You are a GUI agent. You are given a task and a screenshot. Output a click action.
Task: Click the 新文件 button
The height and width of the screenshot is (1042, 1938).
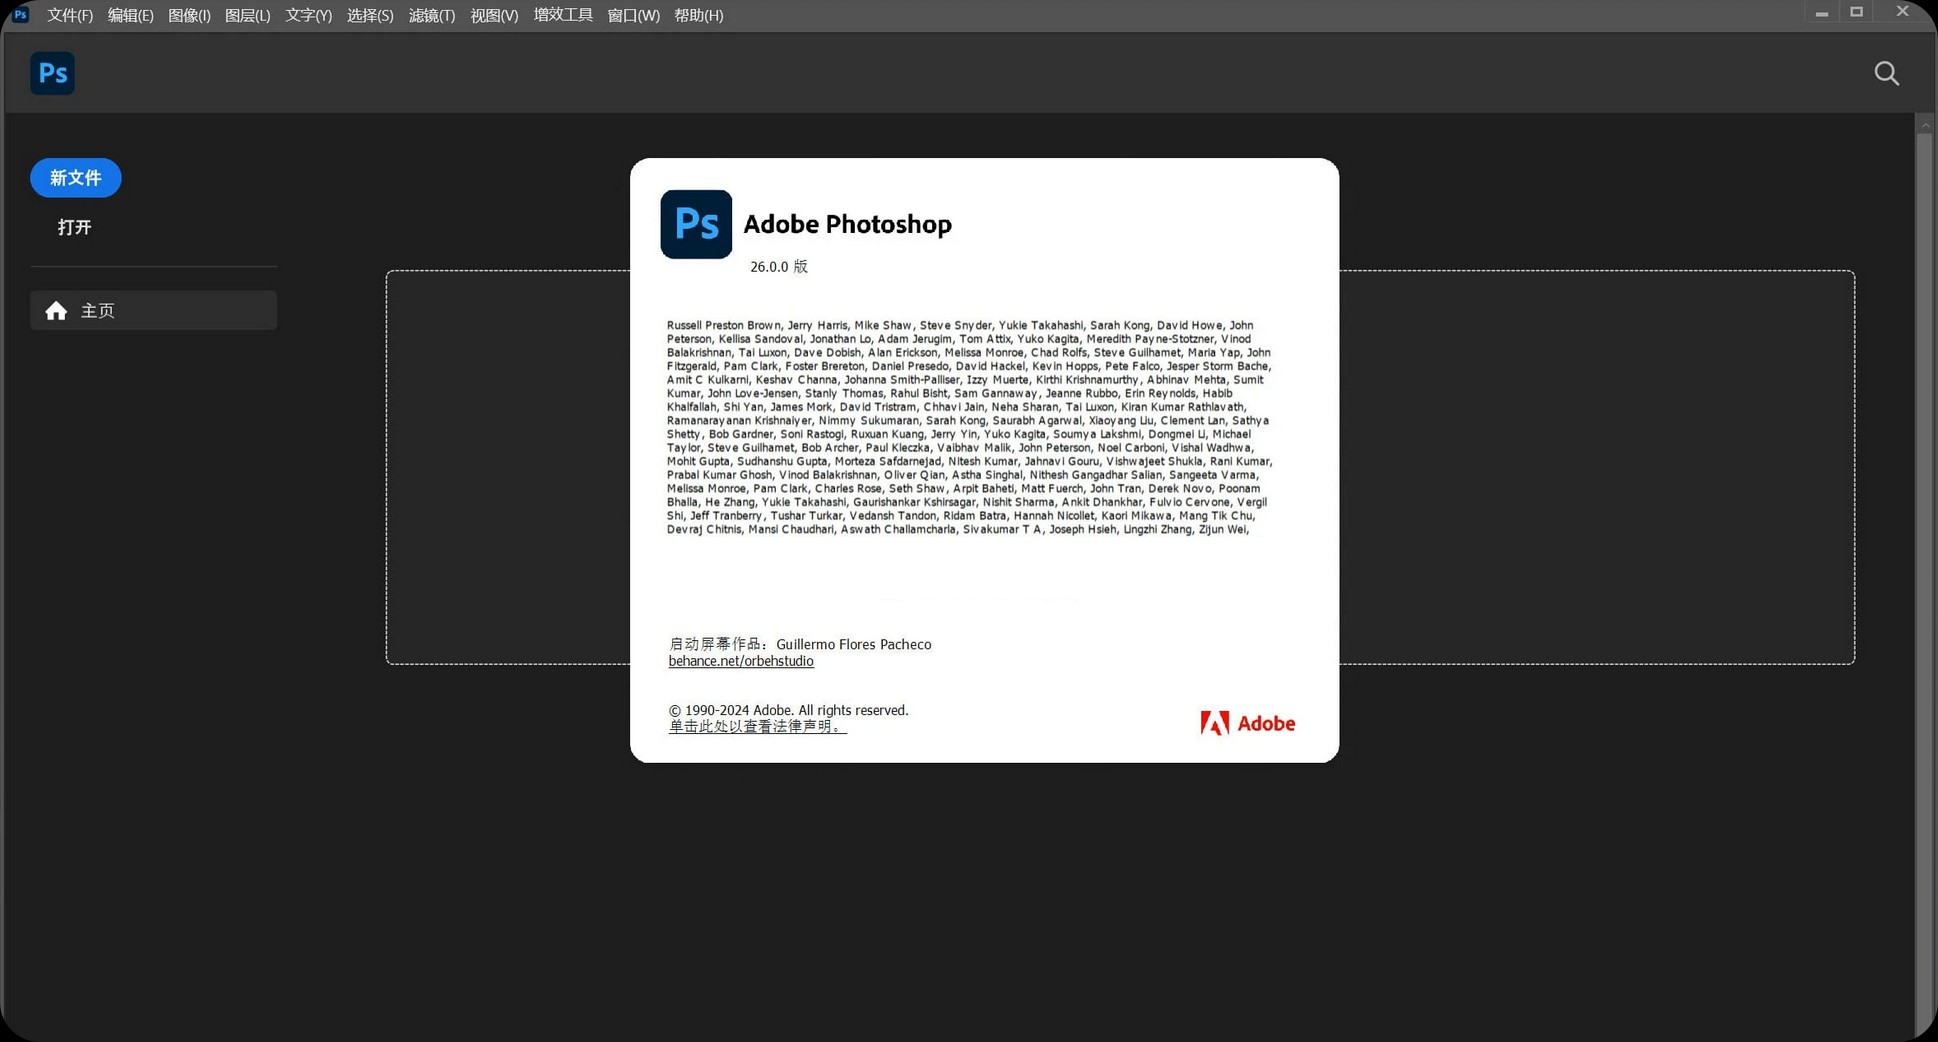(76, 178)
